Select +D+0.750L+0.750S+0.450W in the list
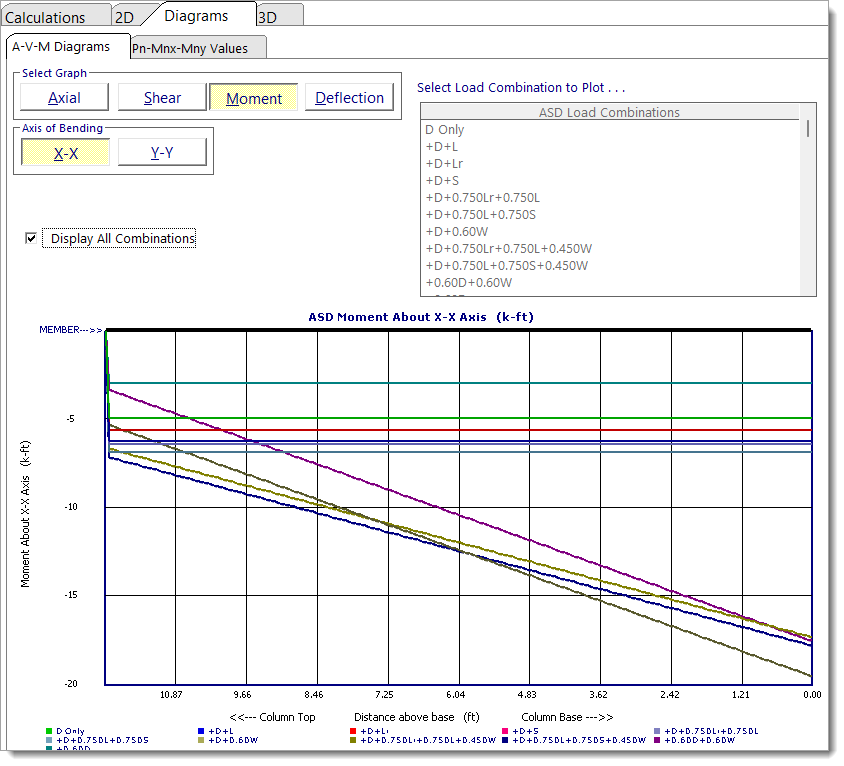Screen dimensions: 844x766 coord(506,266)
